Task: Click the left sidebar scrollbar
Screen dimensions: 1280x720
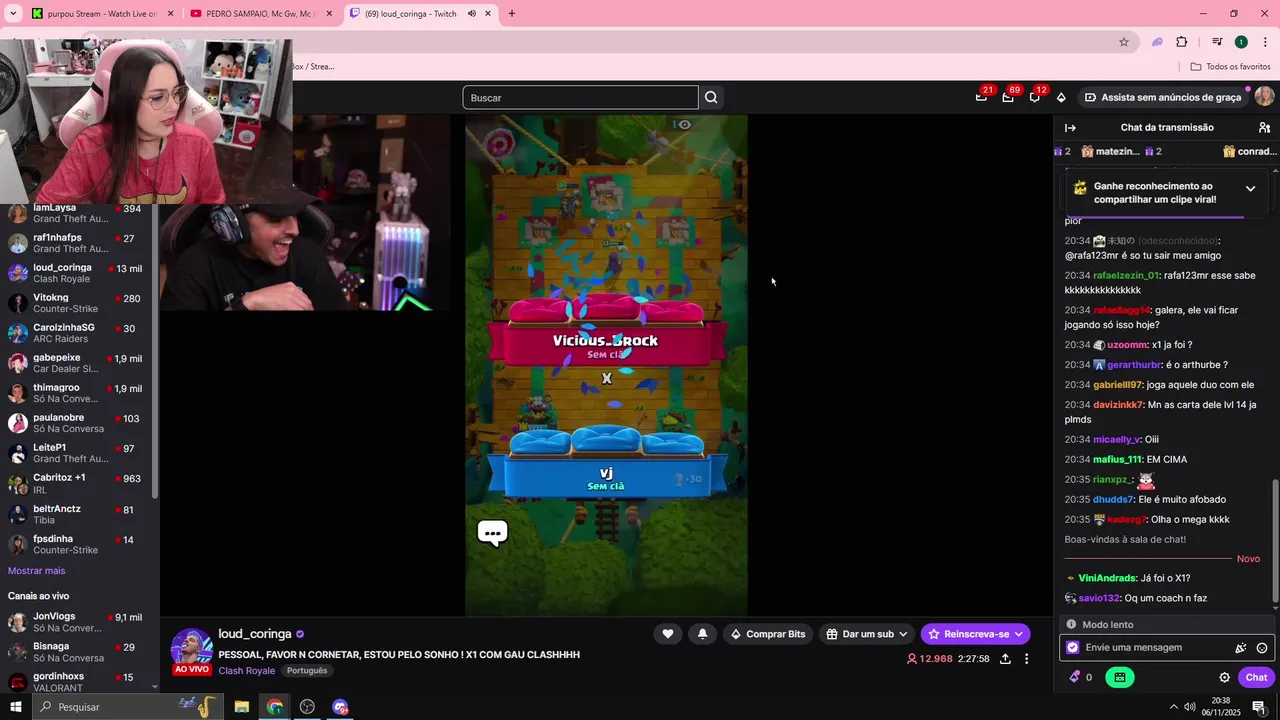Action: pyautogui.click(x=155, y=350)
